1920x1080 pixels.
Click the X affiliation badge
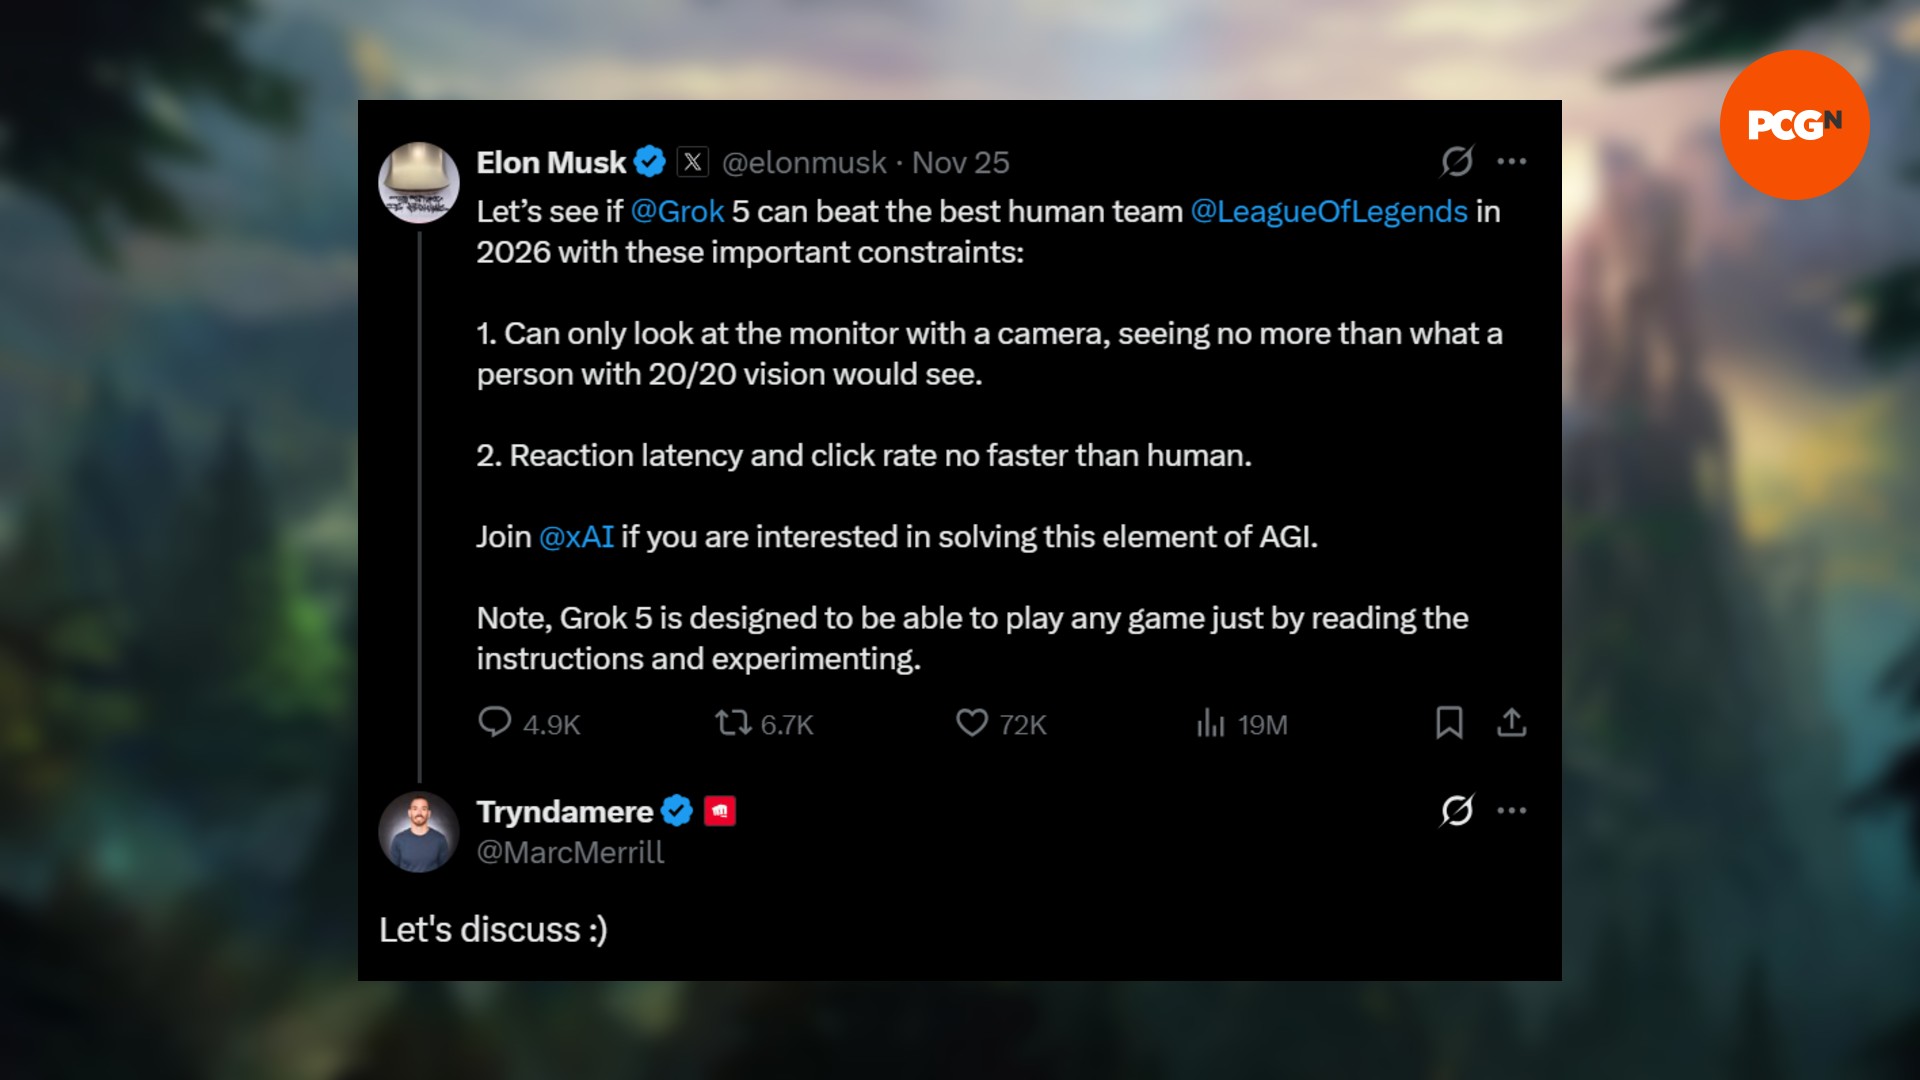pyautogui.click(x=693, y=162)
